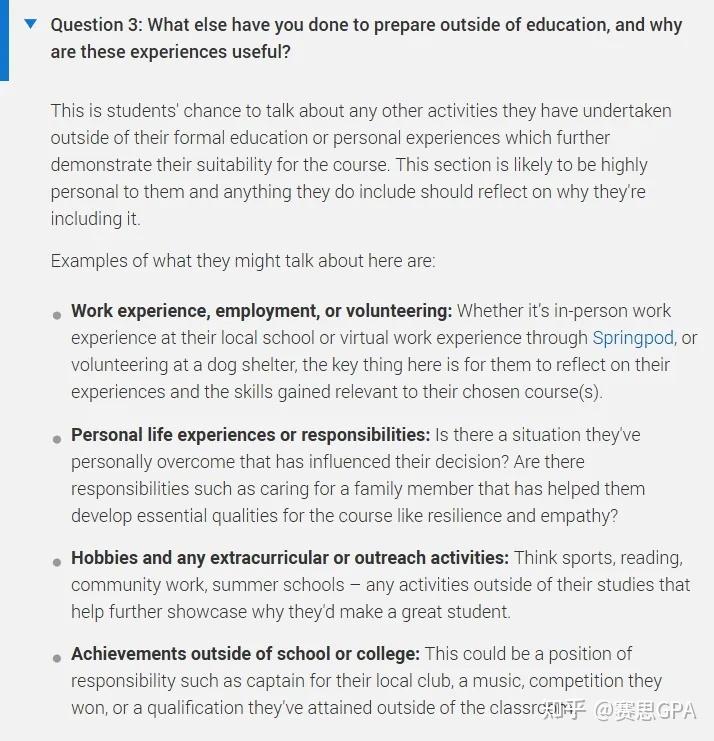Click the 'Examples of what they might talk about' line
The image size is (714, 741).
[x=243, y=261]
